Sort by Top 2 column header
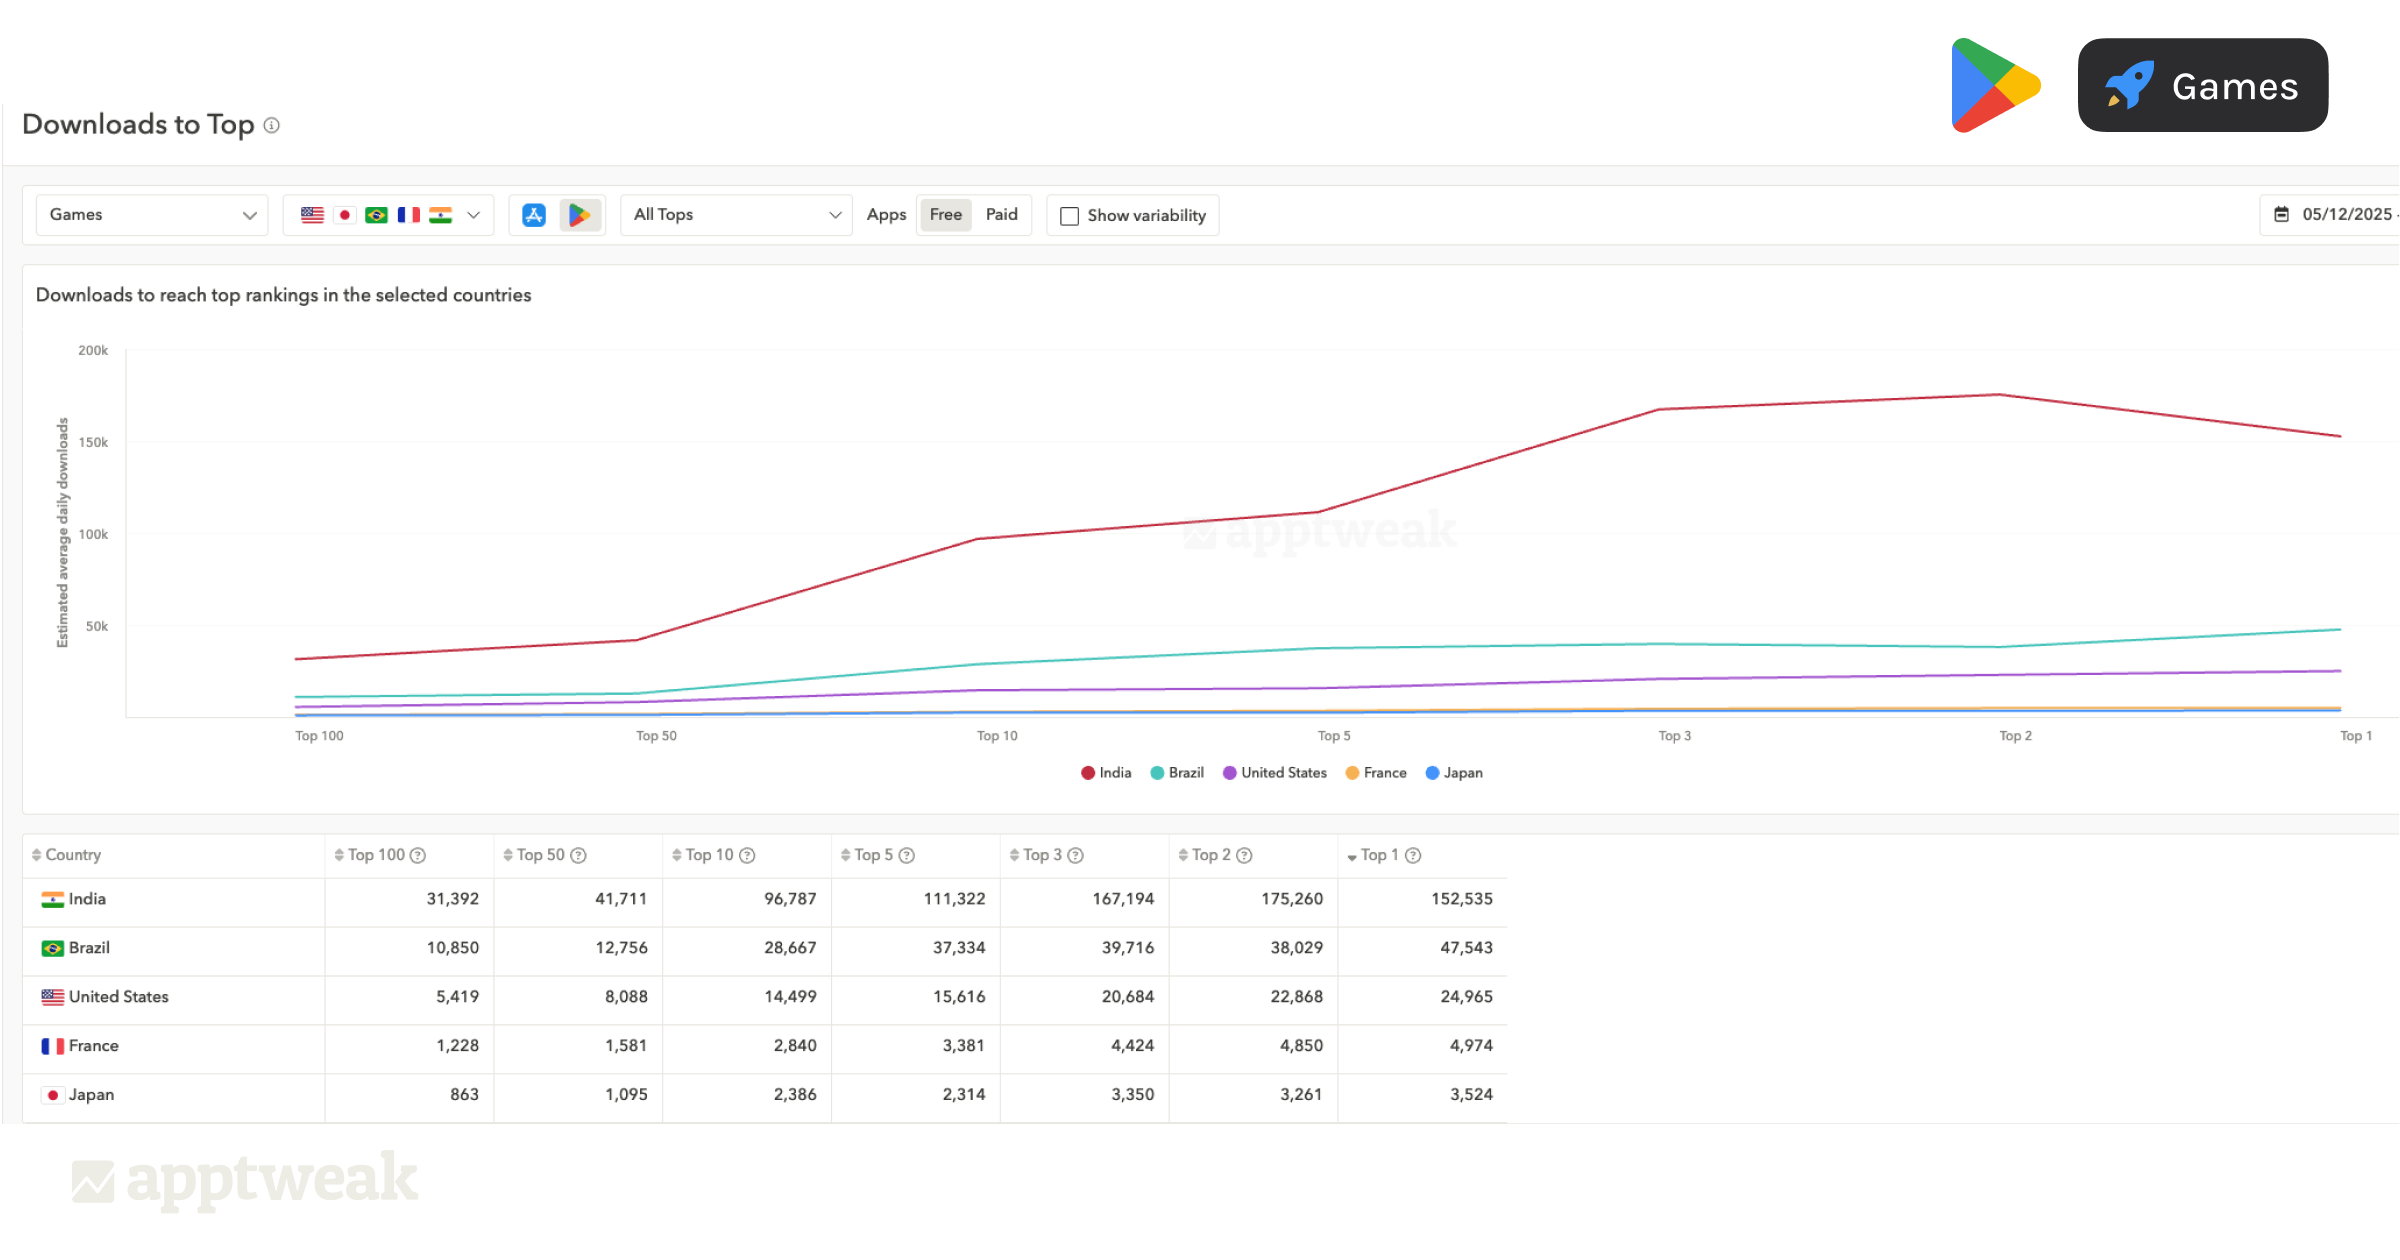This screenshot has height=1260, width=2400. pos(1205,855)
